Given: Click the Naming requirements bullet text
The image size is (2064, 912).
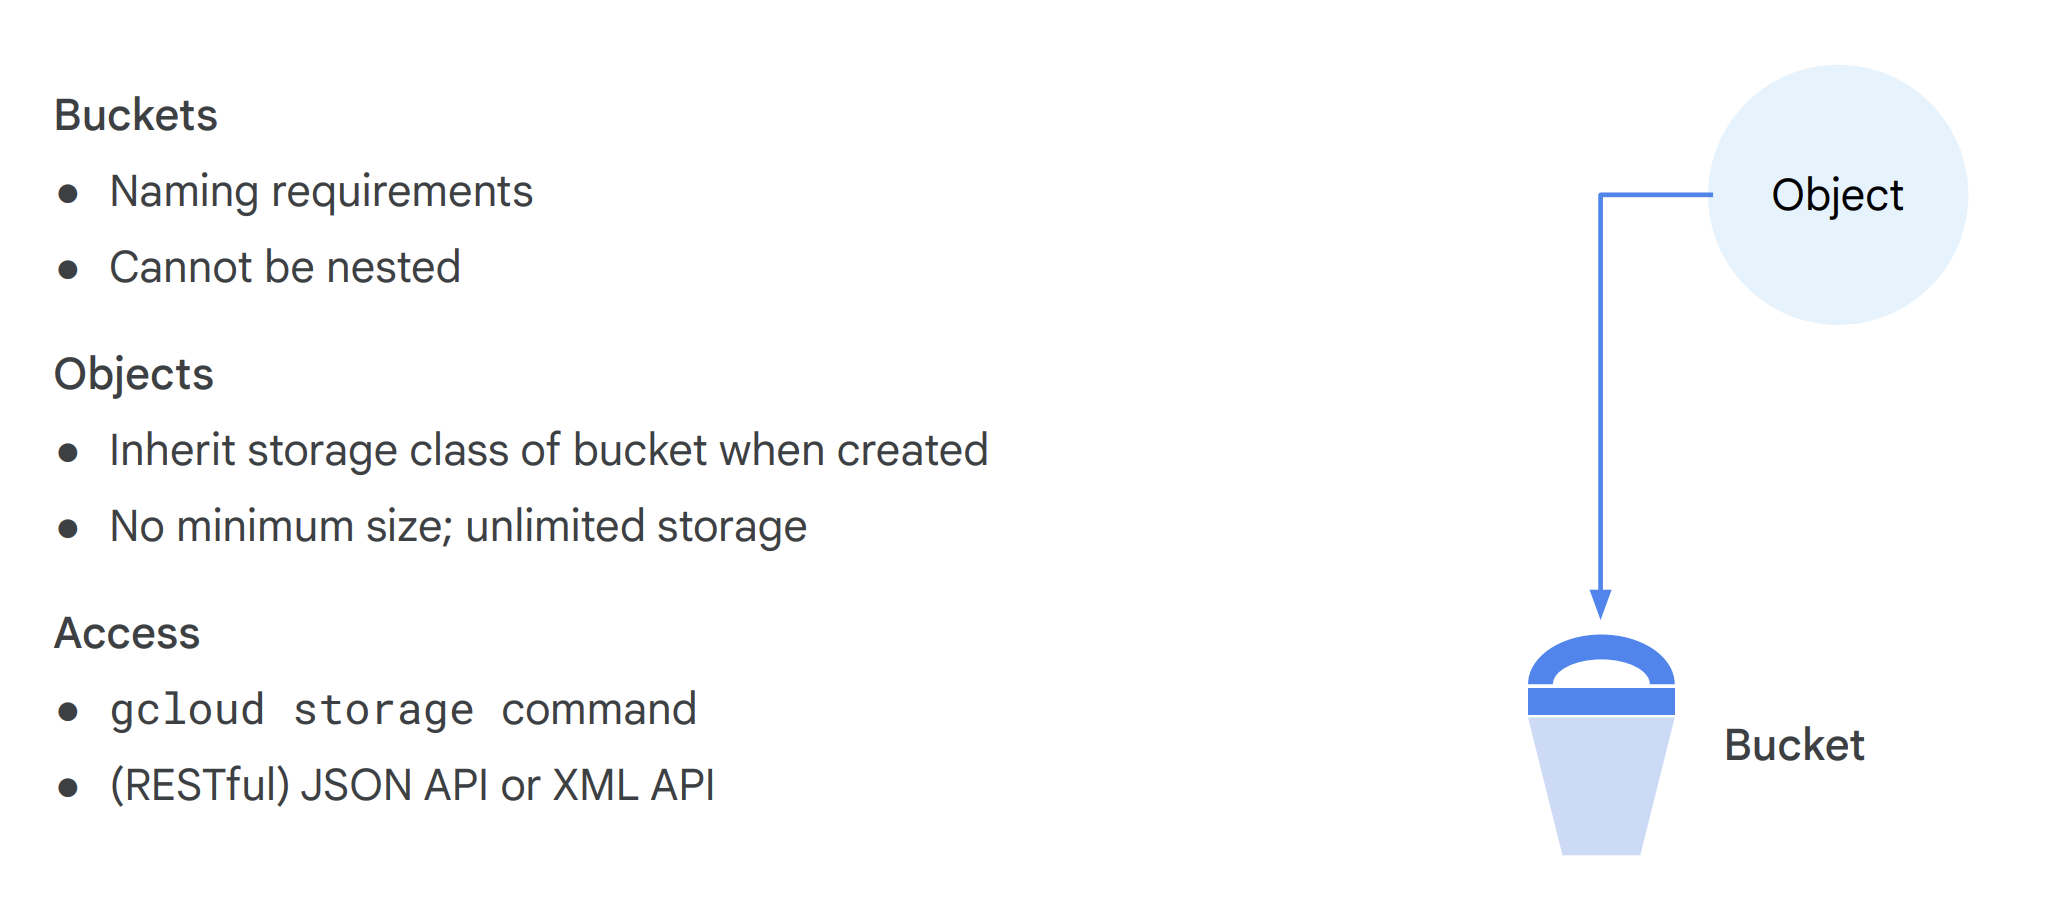Looking at the screenshot, I should (321, 191).
